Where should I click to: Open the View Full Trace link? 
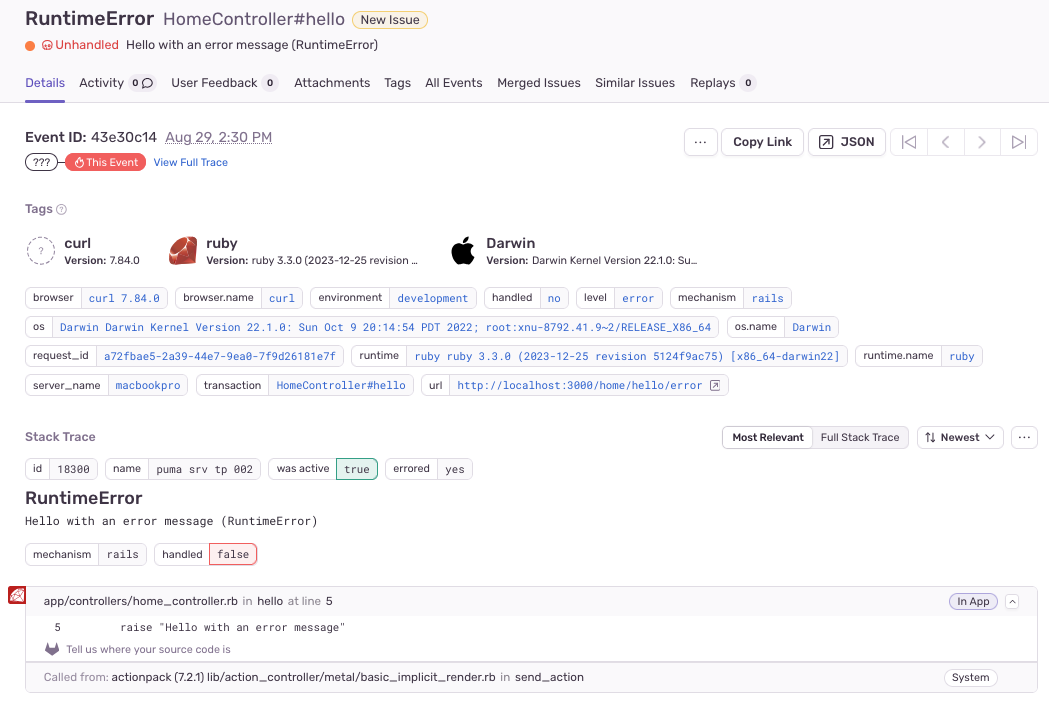point(190,162)
